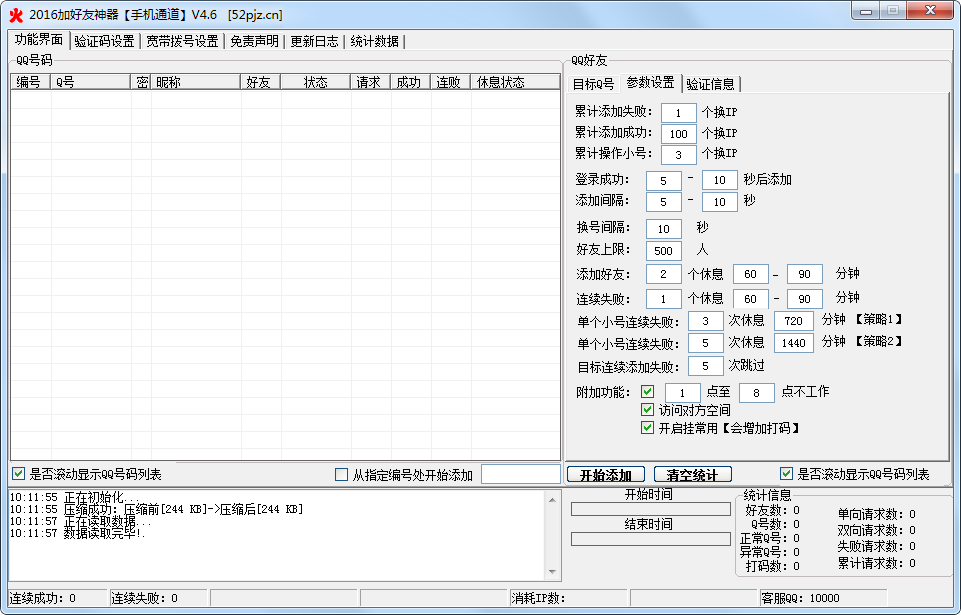The image size is (961, 615).
Task: Click the 清空统计 button
Action: (x=693, y=474)
